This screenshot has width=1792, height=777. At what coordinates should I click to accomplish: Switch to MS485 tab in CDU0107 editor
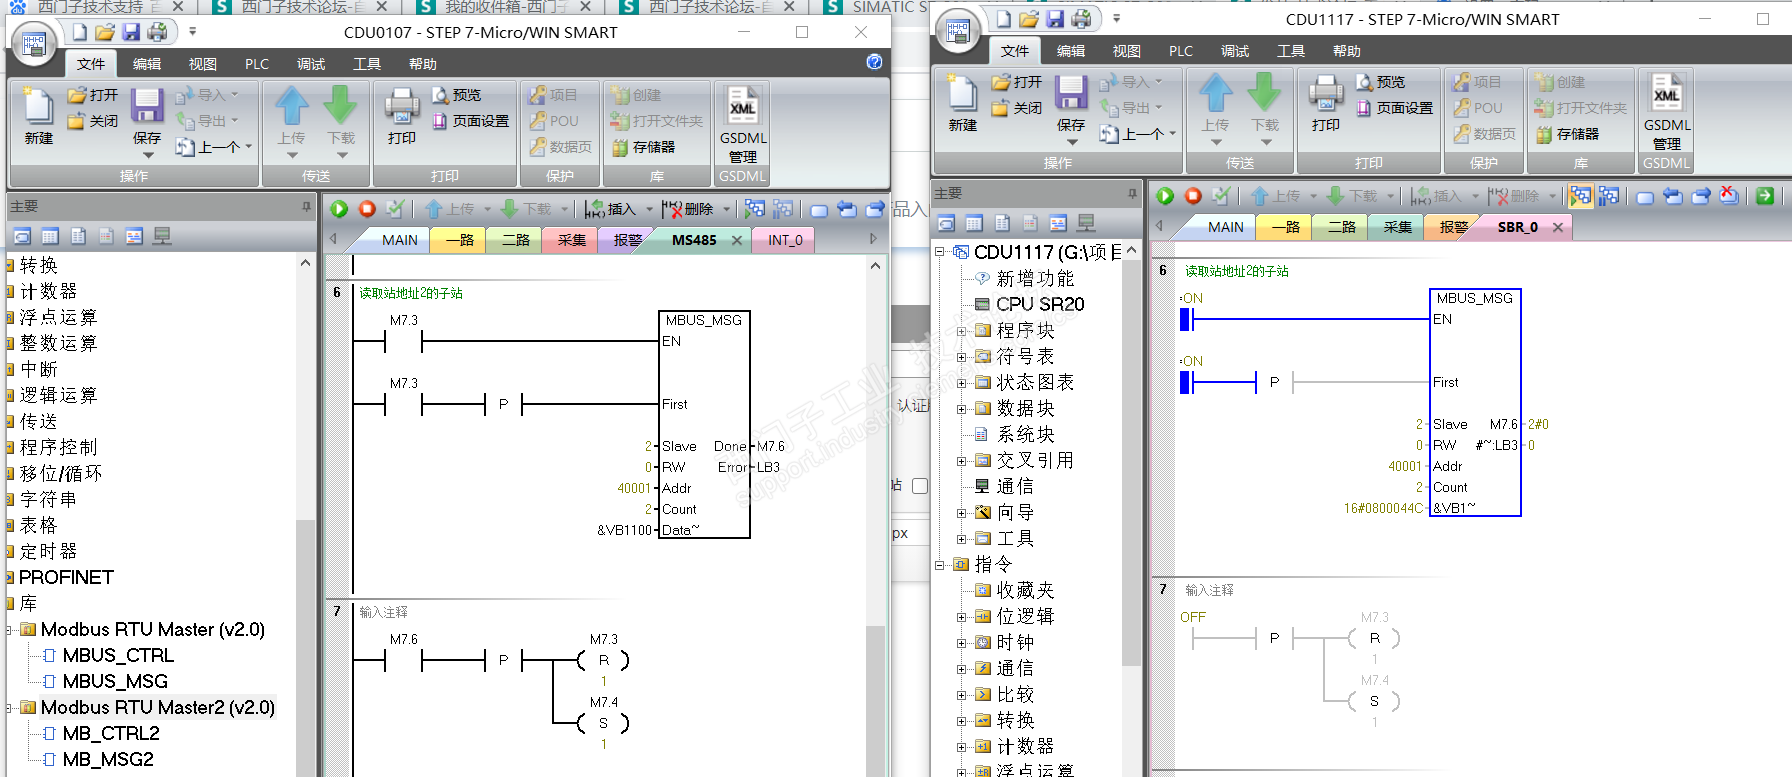(694, 240)
